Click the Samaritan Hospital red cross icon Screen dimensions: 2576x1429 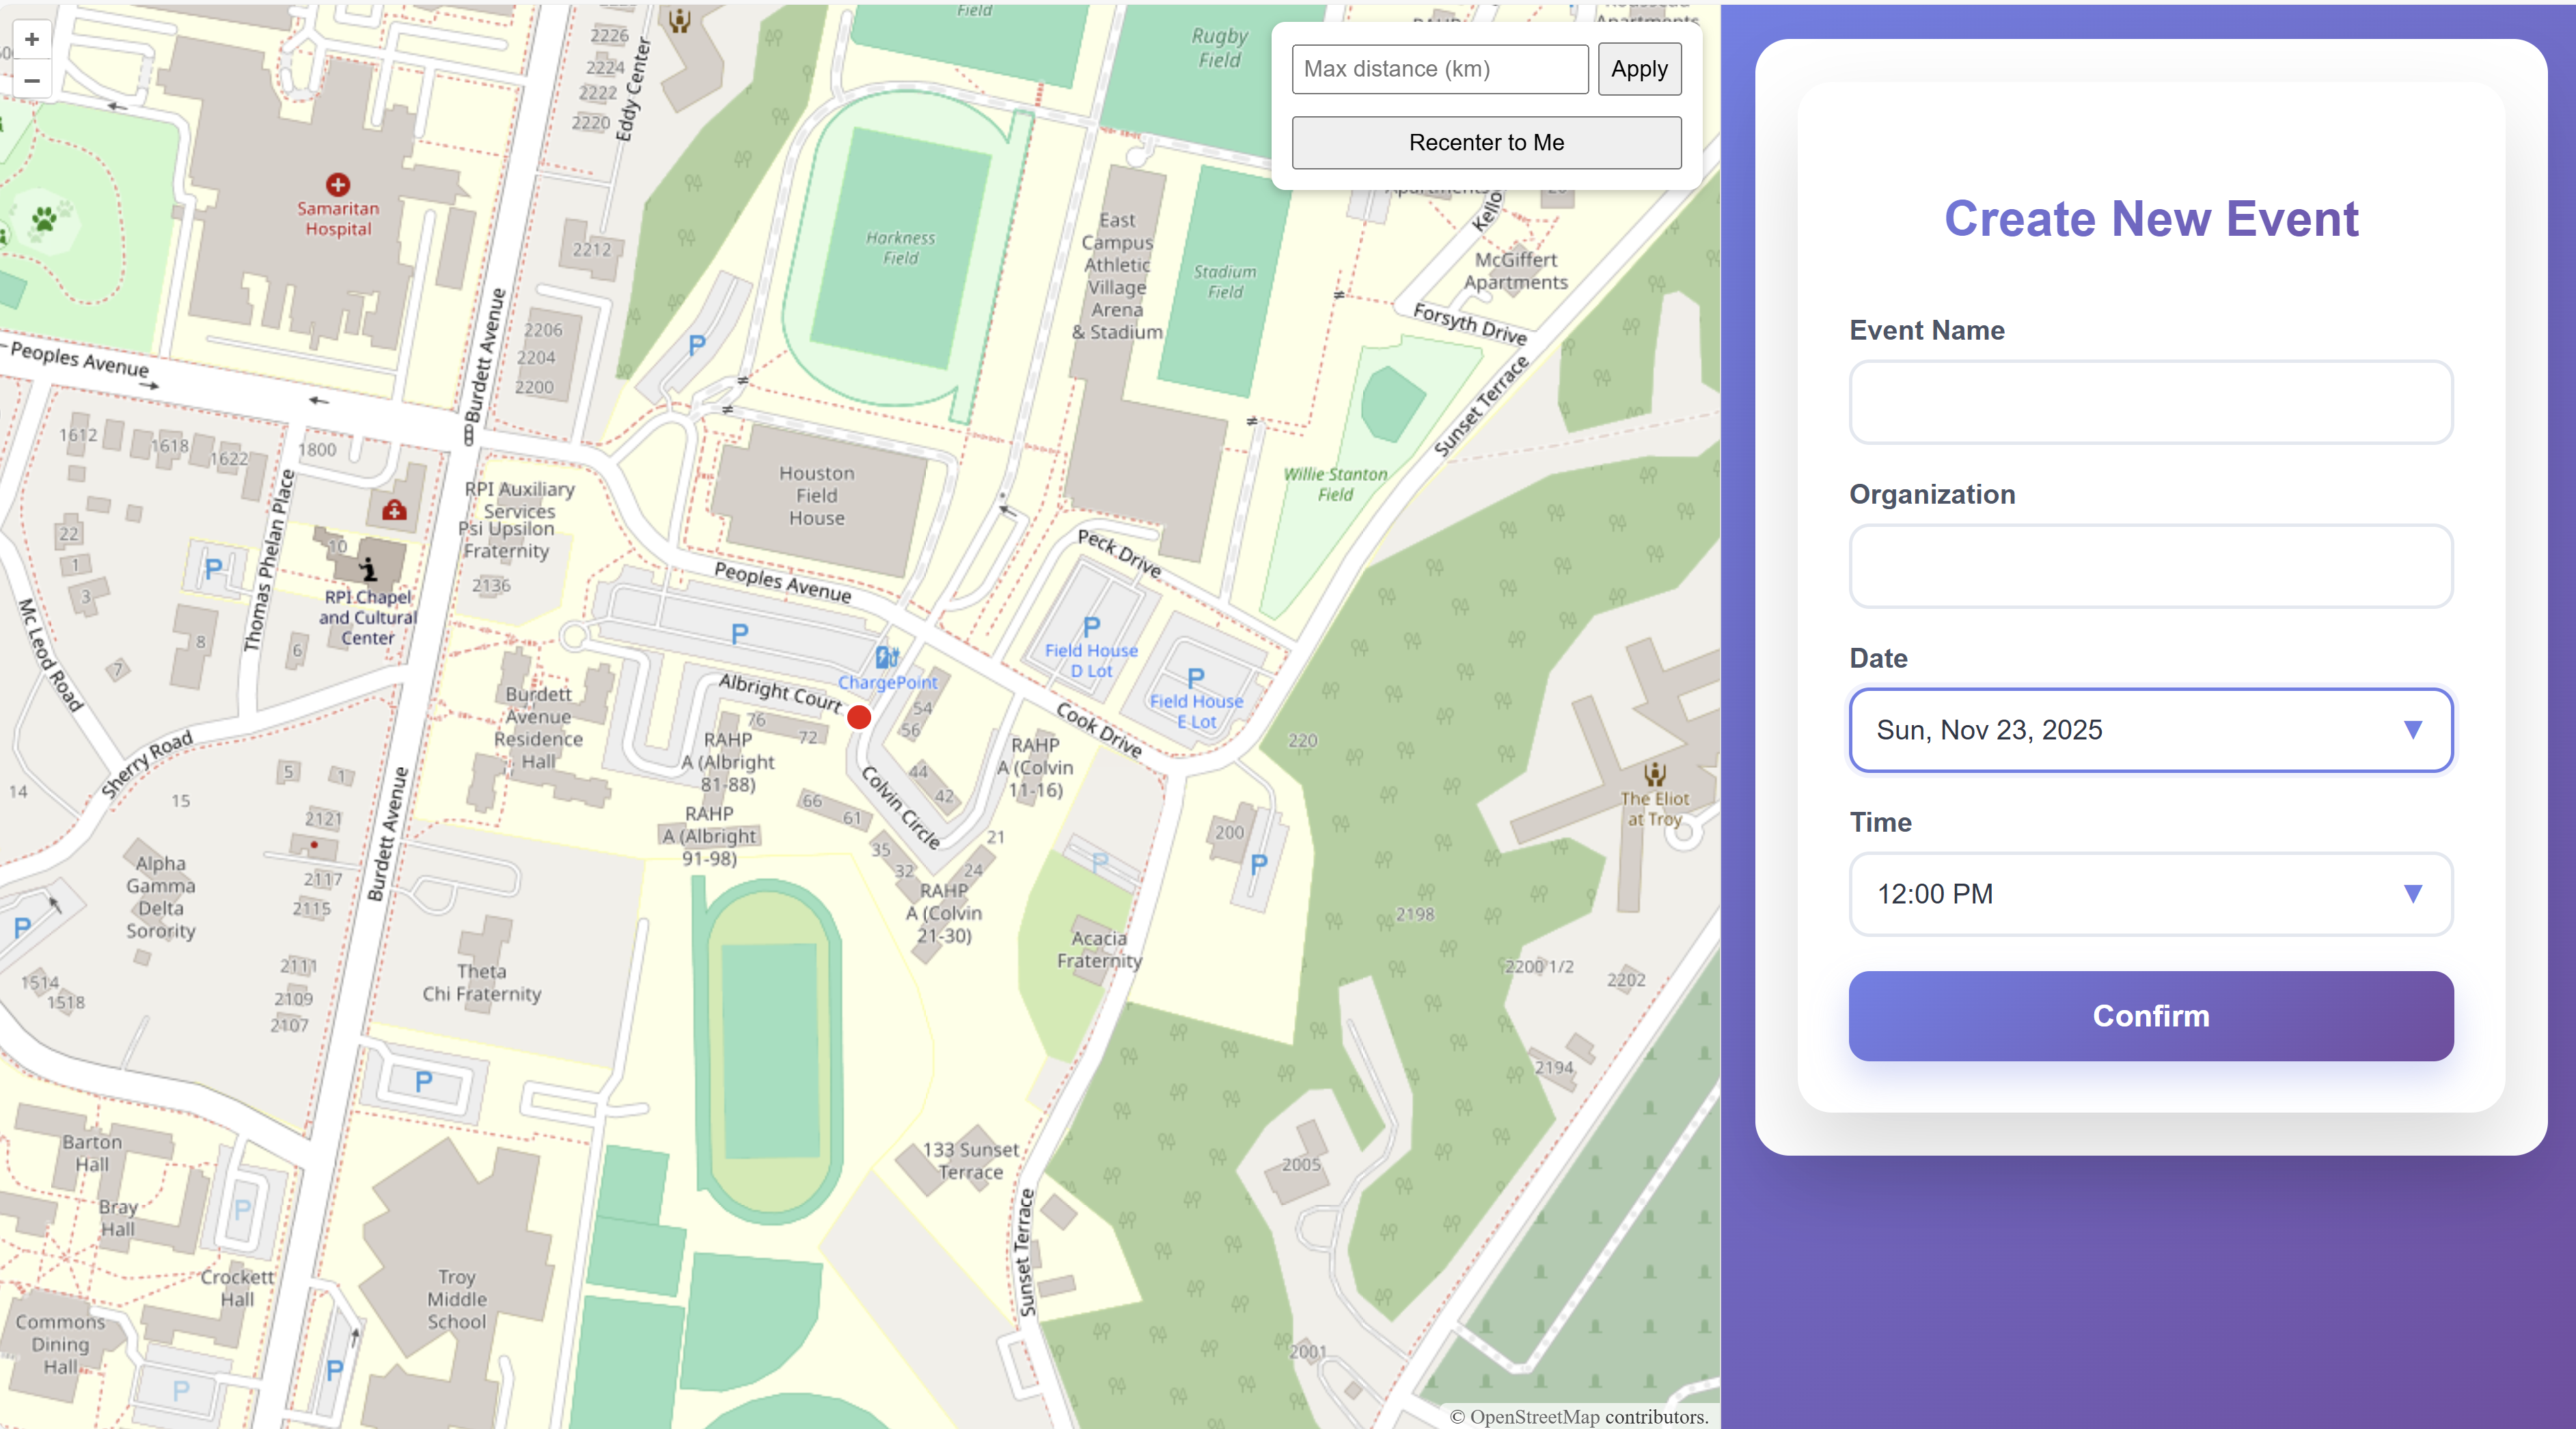coord(338,184)
